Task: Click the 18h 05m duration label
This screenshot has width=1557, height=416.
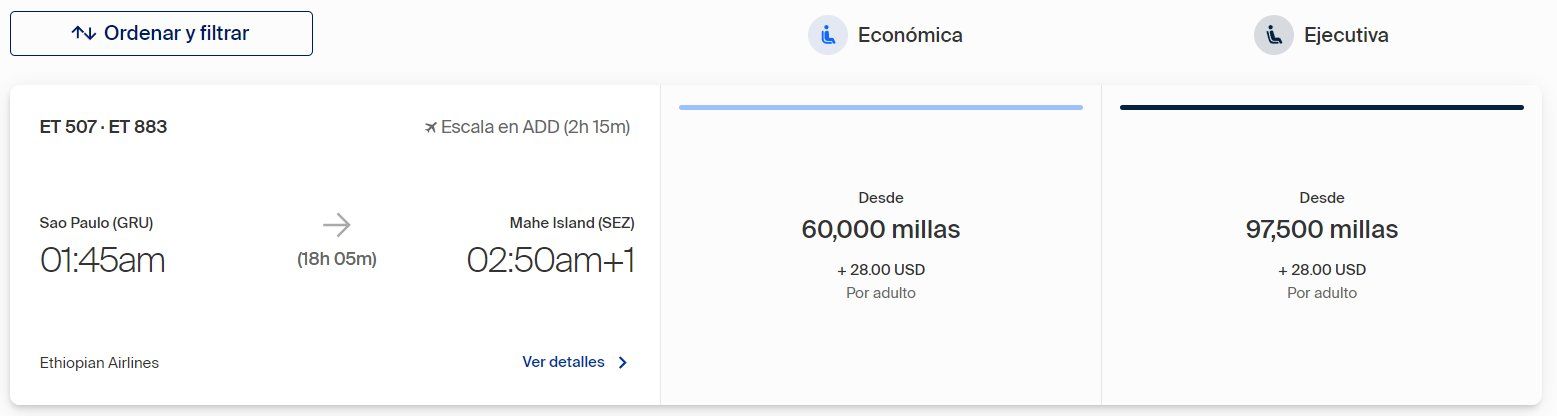Action: point(337,259)
